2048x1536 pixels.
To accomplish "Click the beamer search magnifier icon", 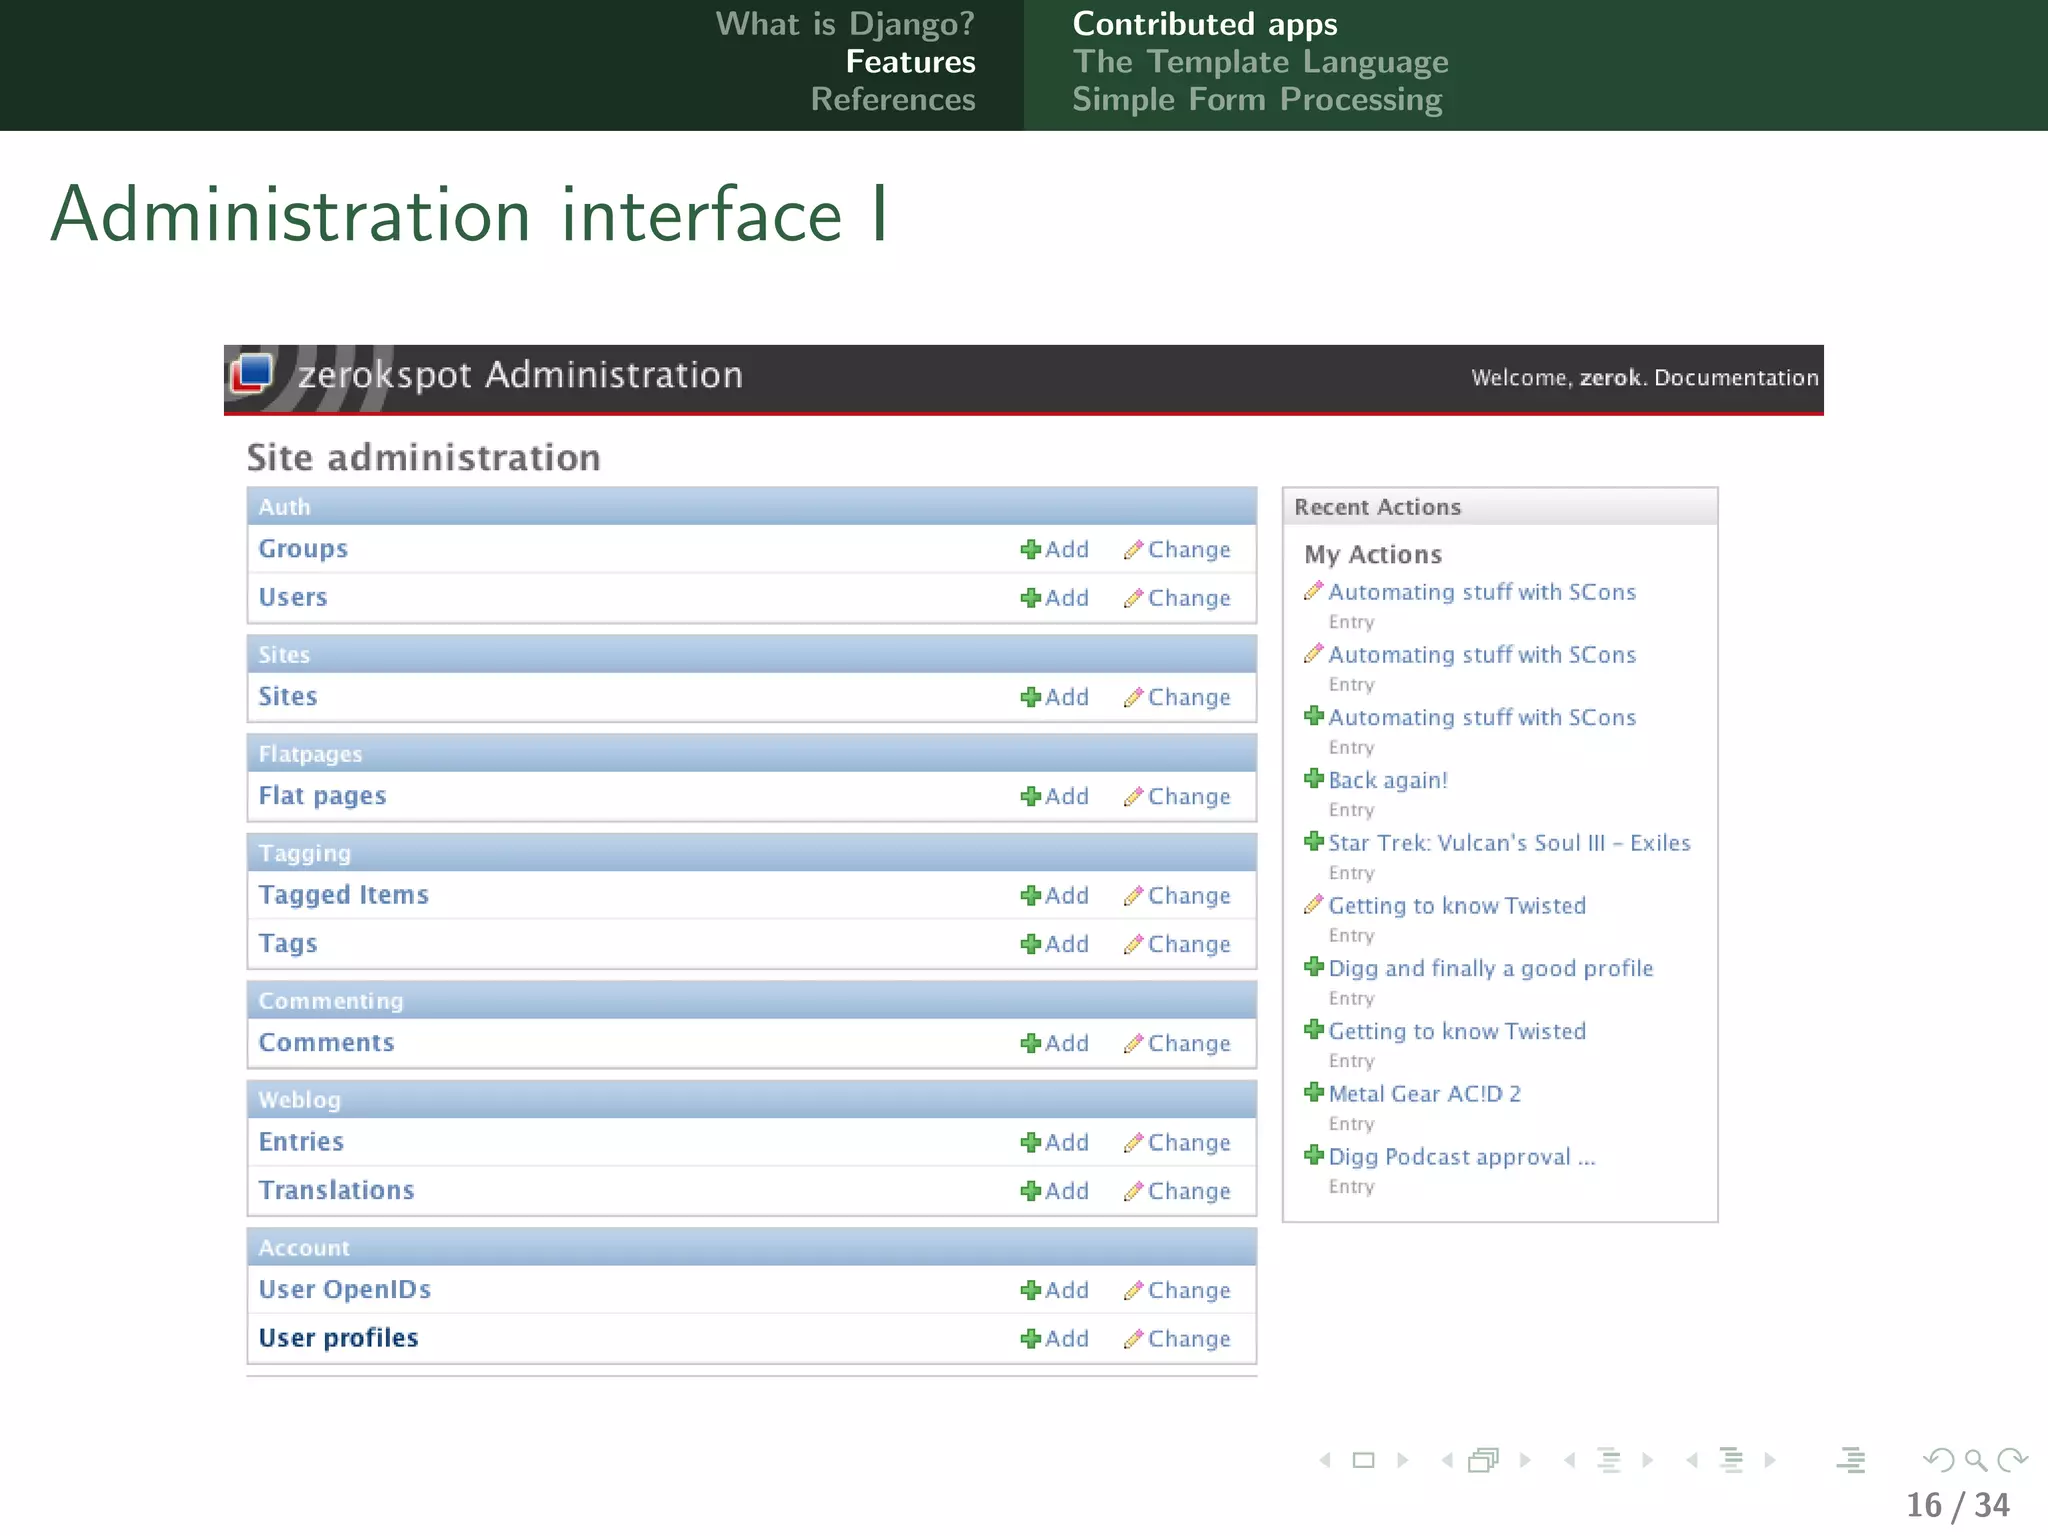I will click(x=1975, y=1460).
